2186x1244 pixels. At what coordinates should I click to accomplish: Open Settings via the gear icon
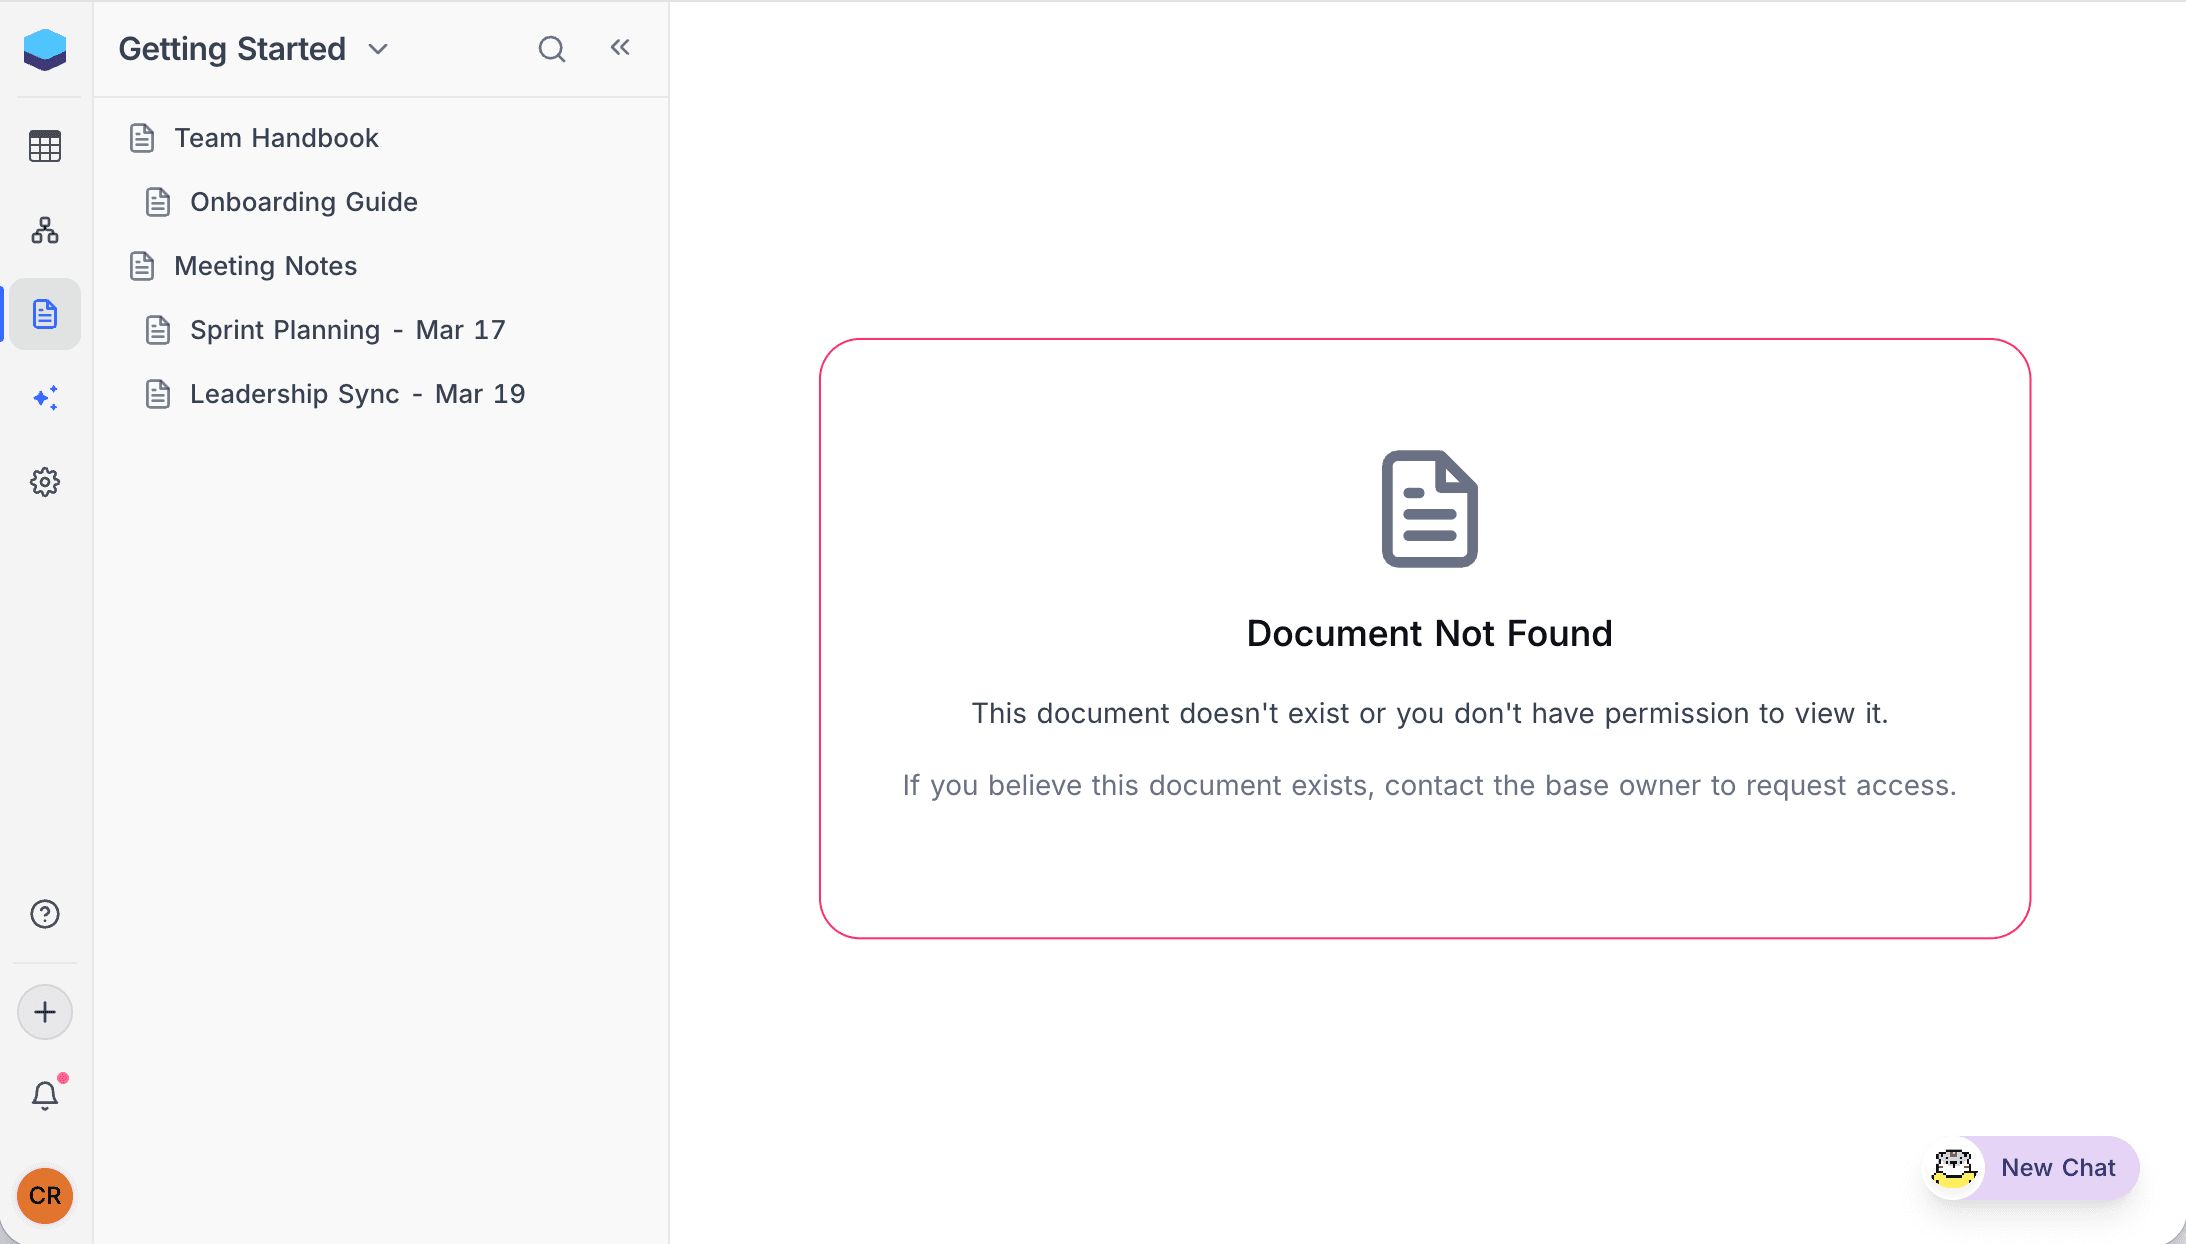coord(45,482)
